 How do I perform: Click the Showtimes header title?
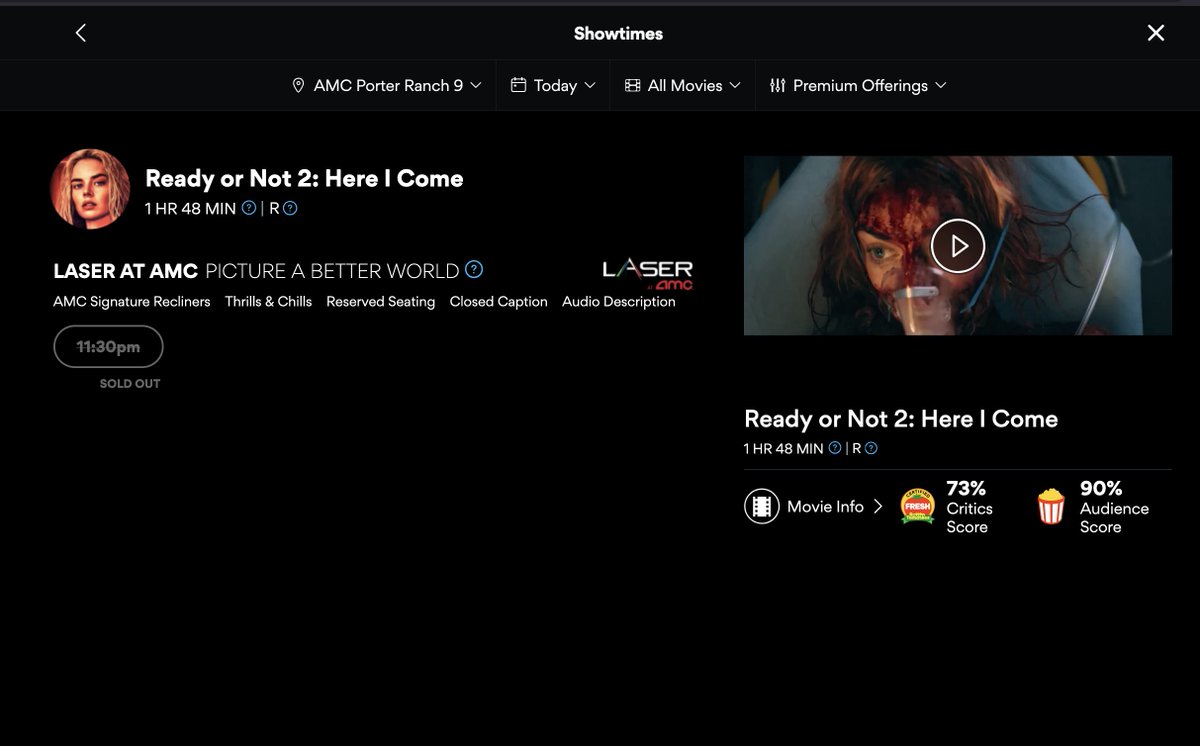click(x=618, y=33)
